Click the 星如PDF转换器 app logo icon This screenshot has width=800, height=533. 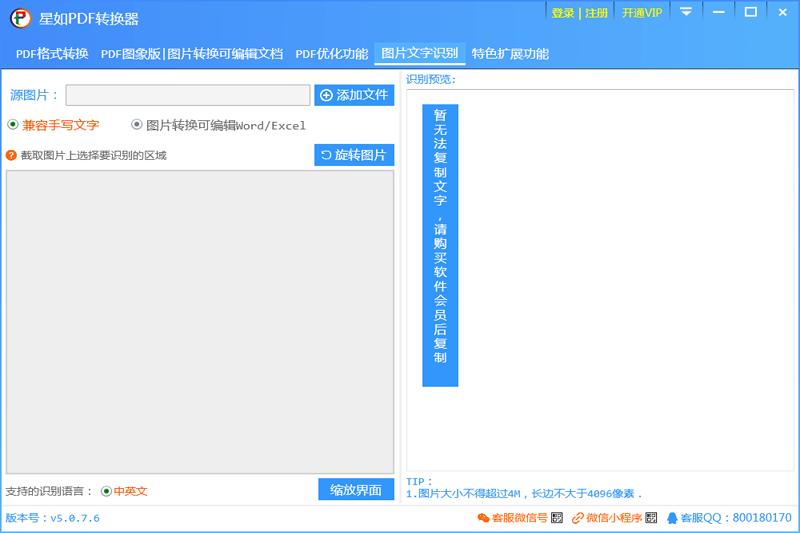(x=21, y=18)
